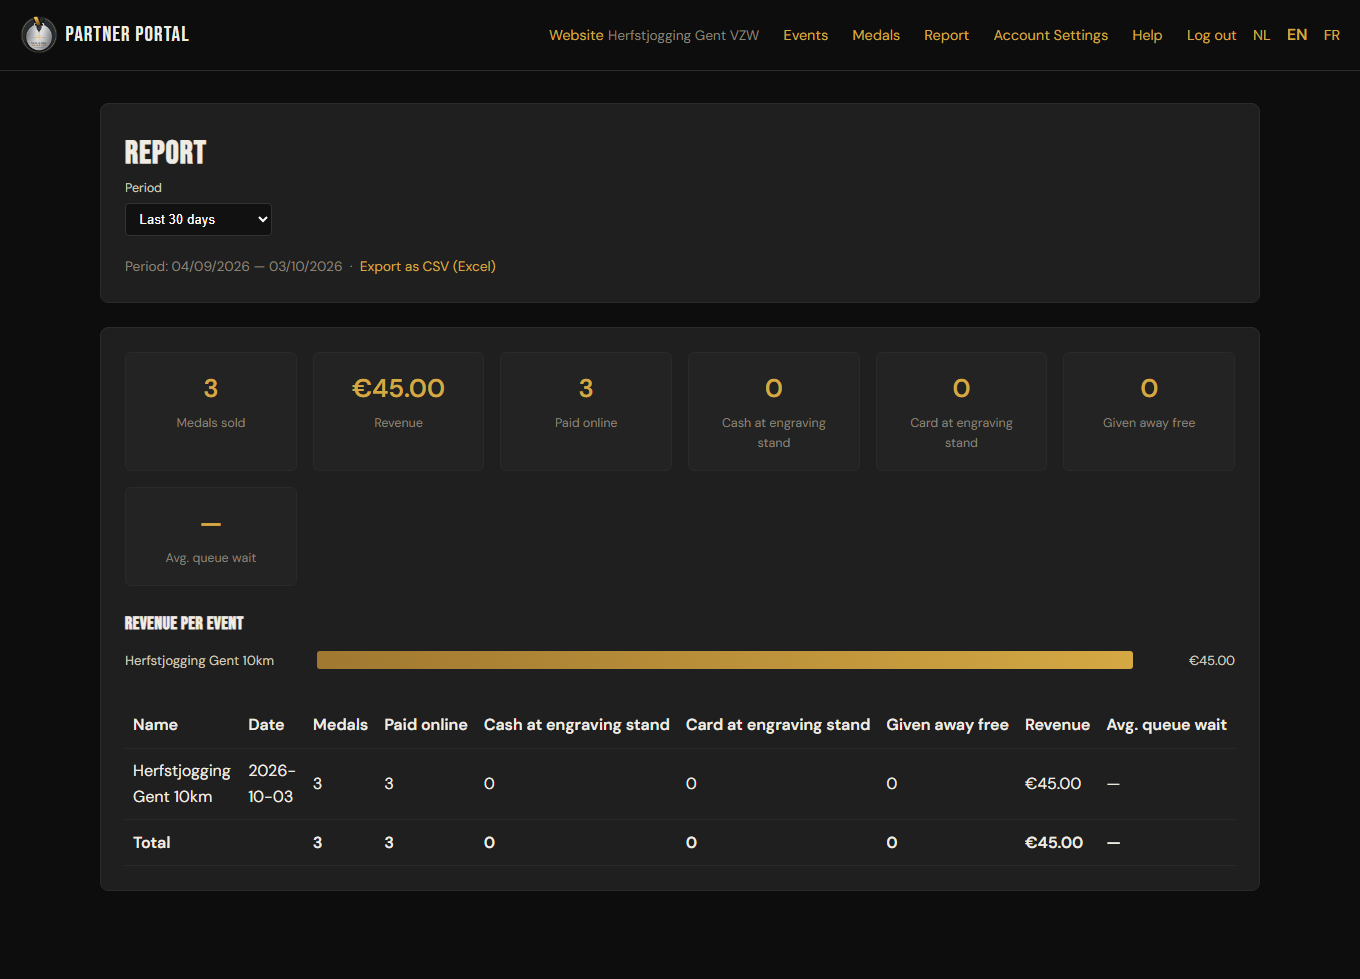
Task: Click the Medals table column header
Action: [340, 725]
